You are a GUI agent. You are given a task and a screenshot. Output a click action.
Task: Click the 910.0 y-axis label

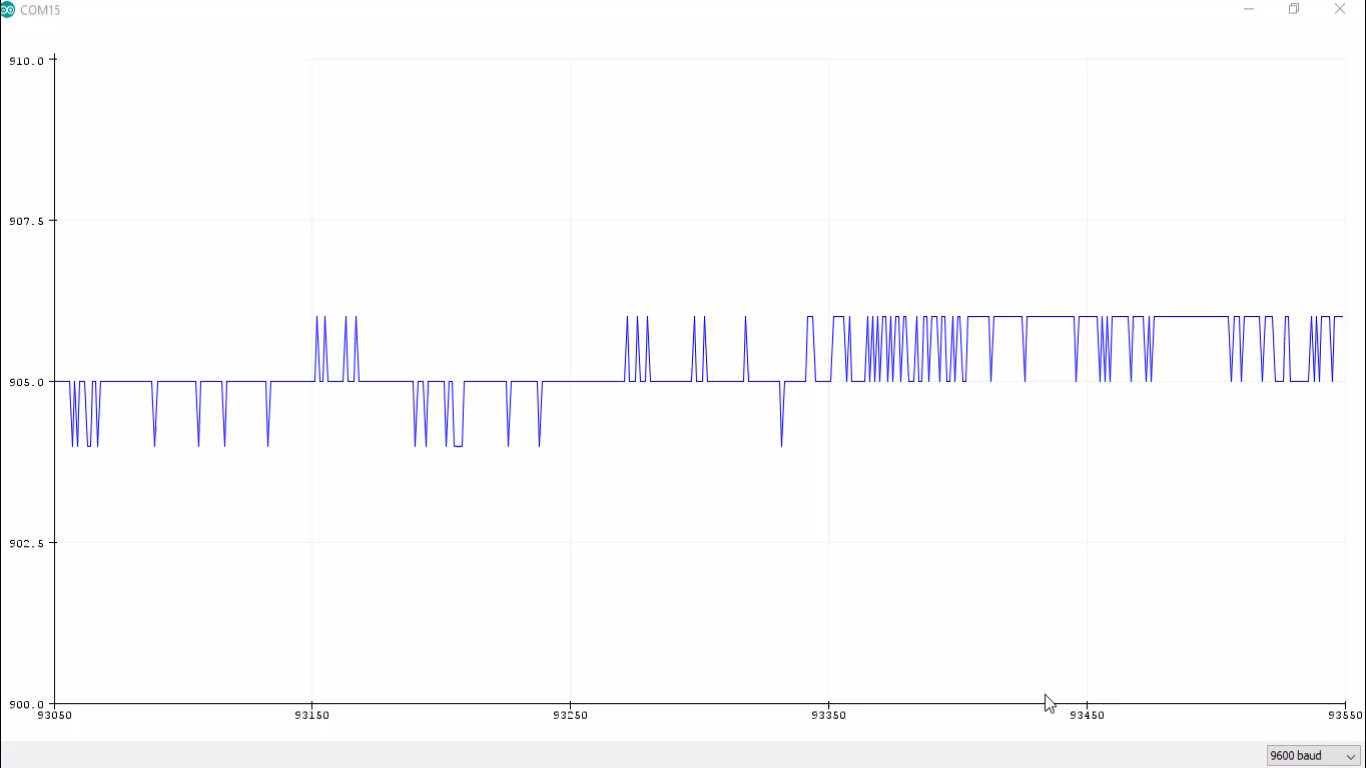26,60
